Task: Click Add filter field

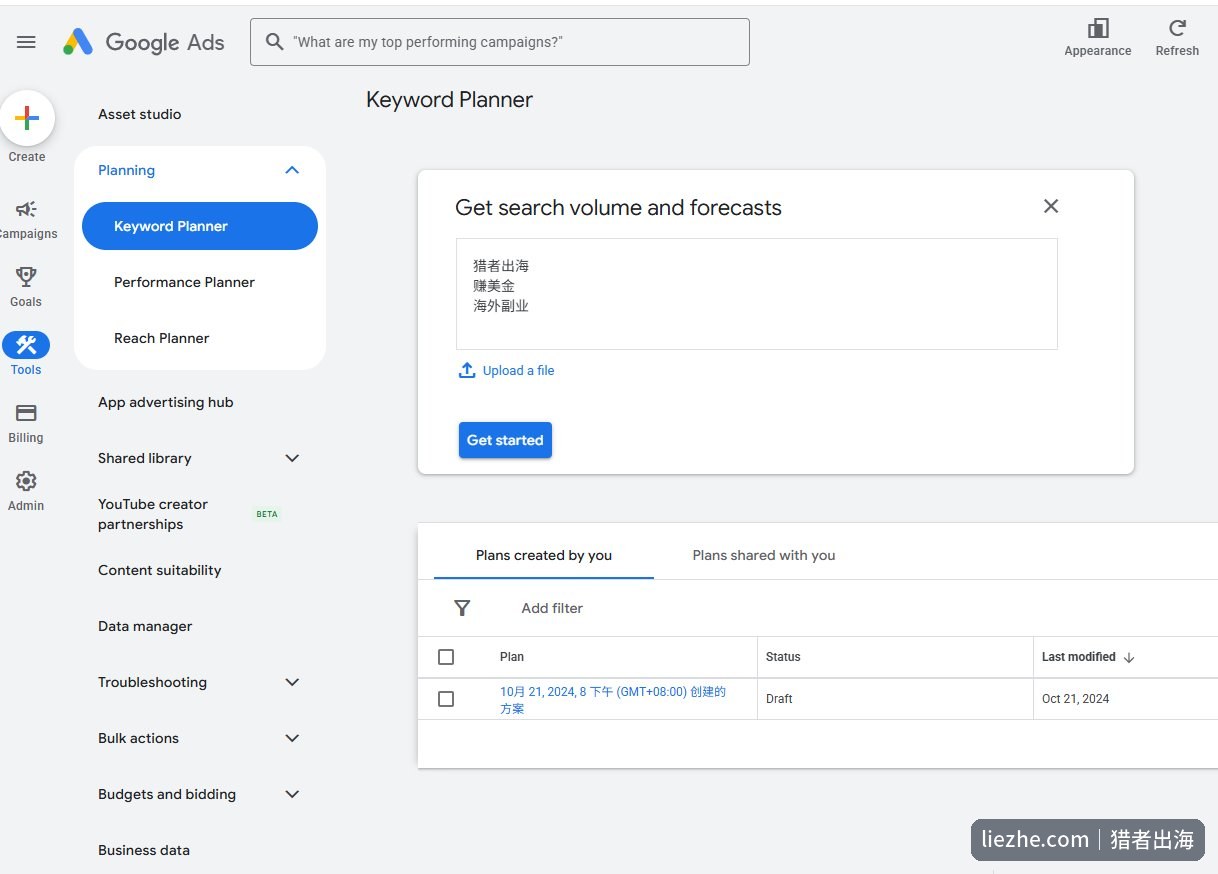Action: (x=552, y=608)
